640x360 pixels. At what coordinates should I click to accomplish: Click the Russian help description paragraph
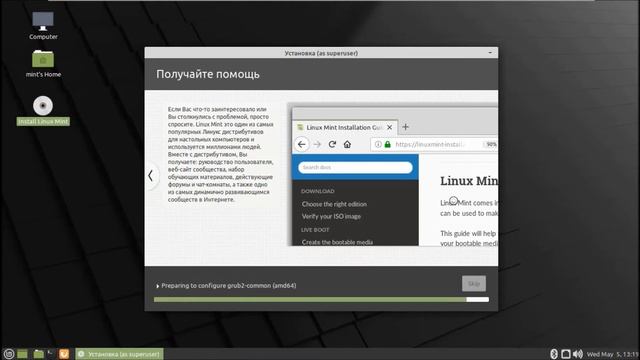(220, 154)
